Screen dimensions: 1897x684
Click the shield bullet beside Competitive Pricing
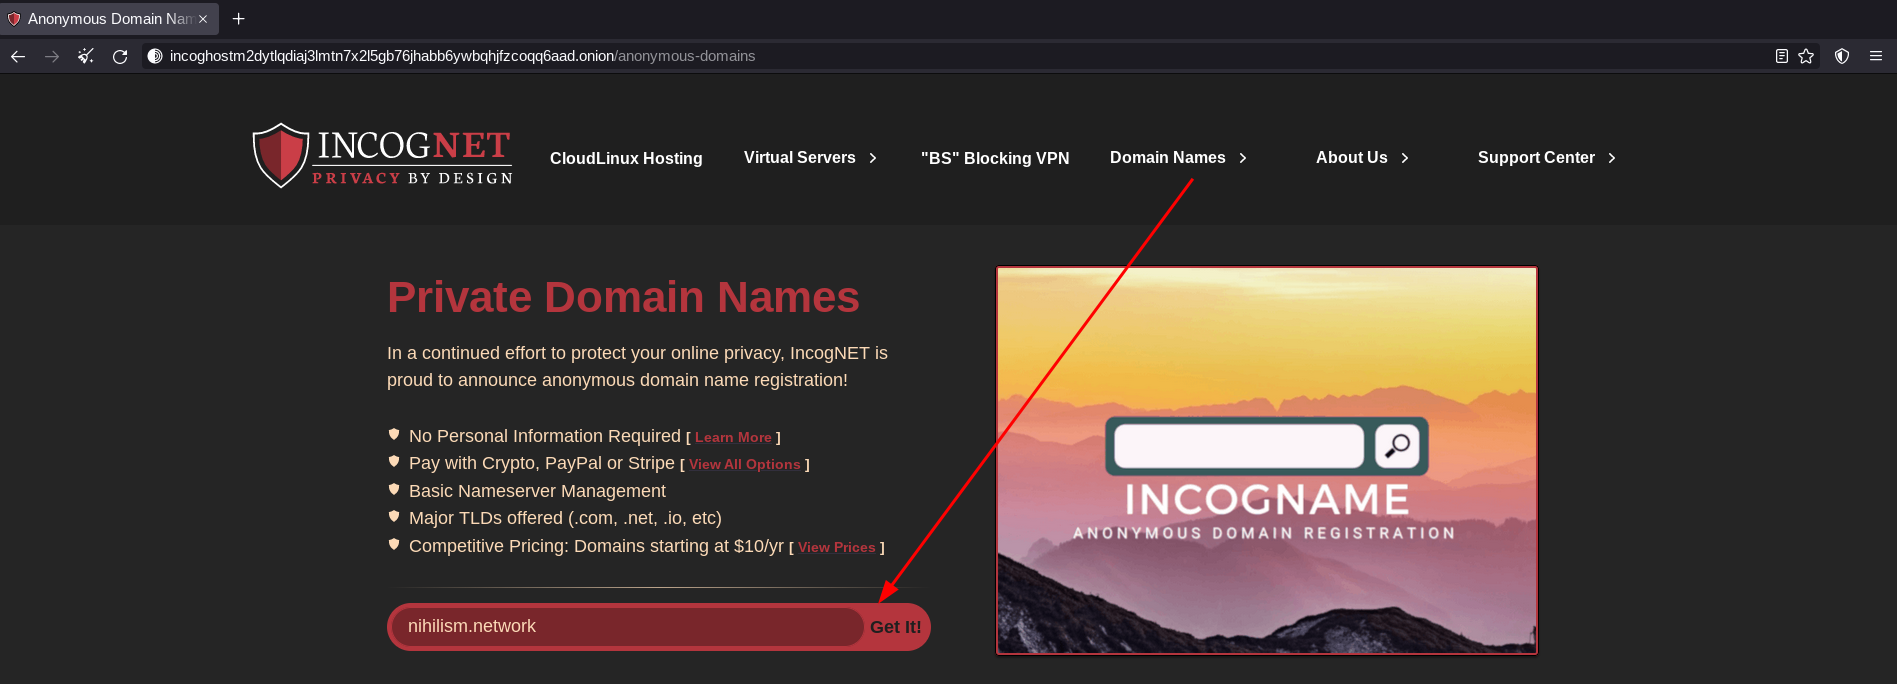[x=394, y=544]
